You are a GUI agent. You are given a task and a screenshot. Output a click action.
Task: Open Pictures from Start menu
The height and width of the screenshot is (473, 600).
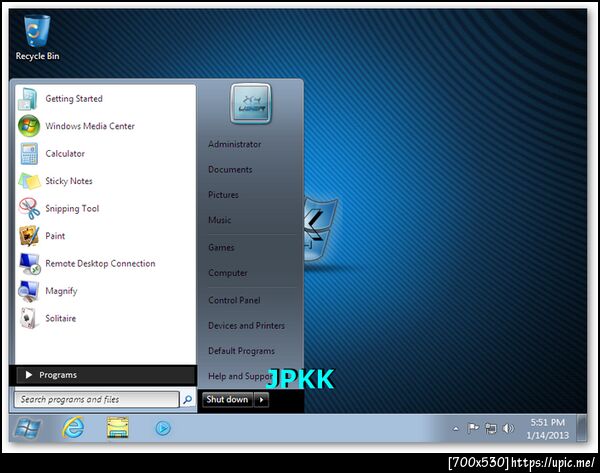point(223,195)
